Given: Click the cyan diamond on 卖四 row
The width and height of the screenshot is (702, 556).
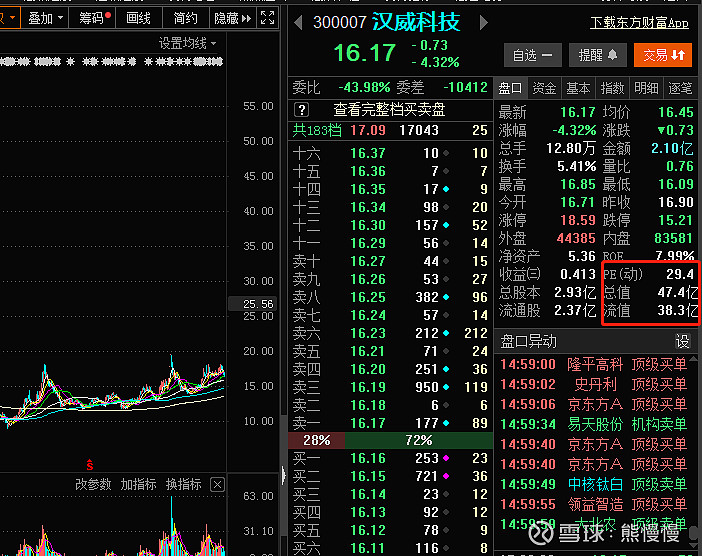Looking at the screenshot, I should click(x=446, y=369).
